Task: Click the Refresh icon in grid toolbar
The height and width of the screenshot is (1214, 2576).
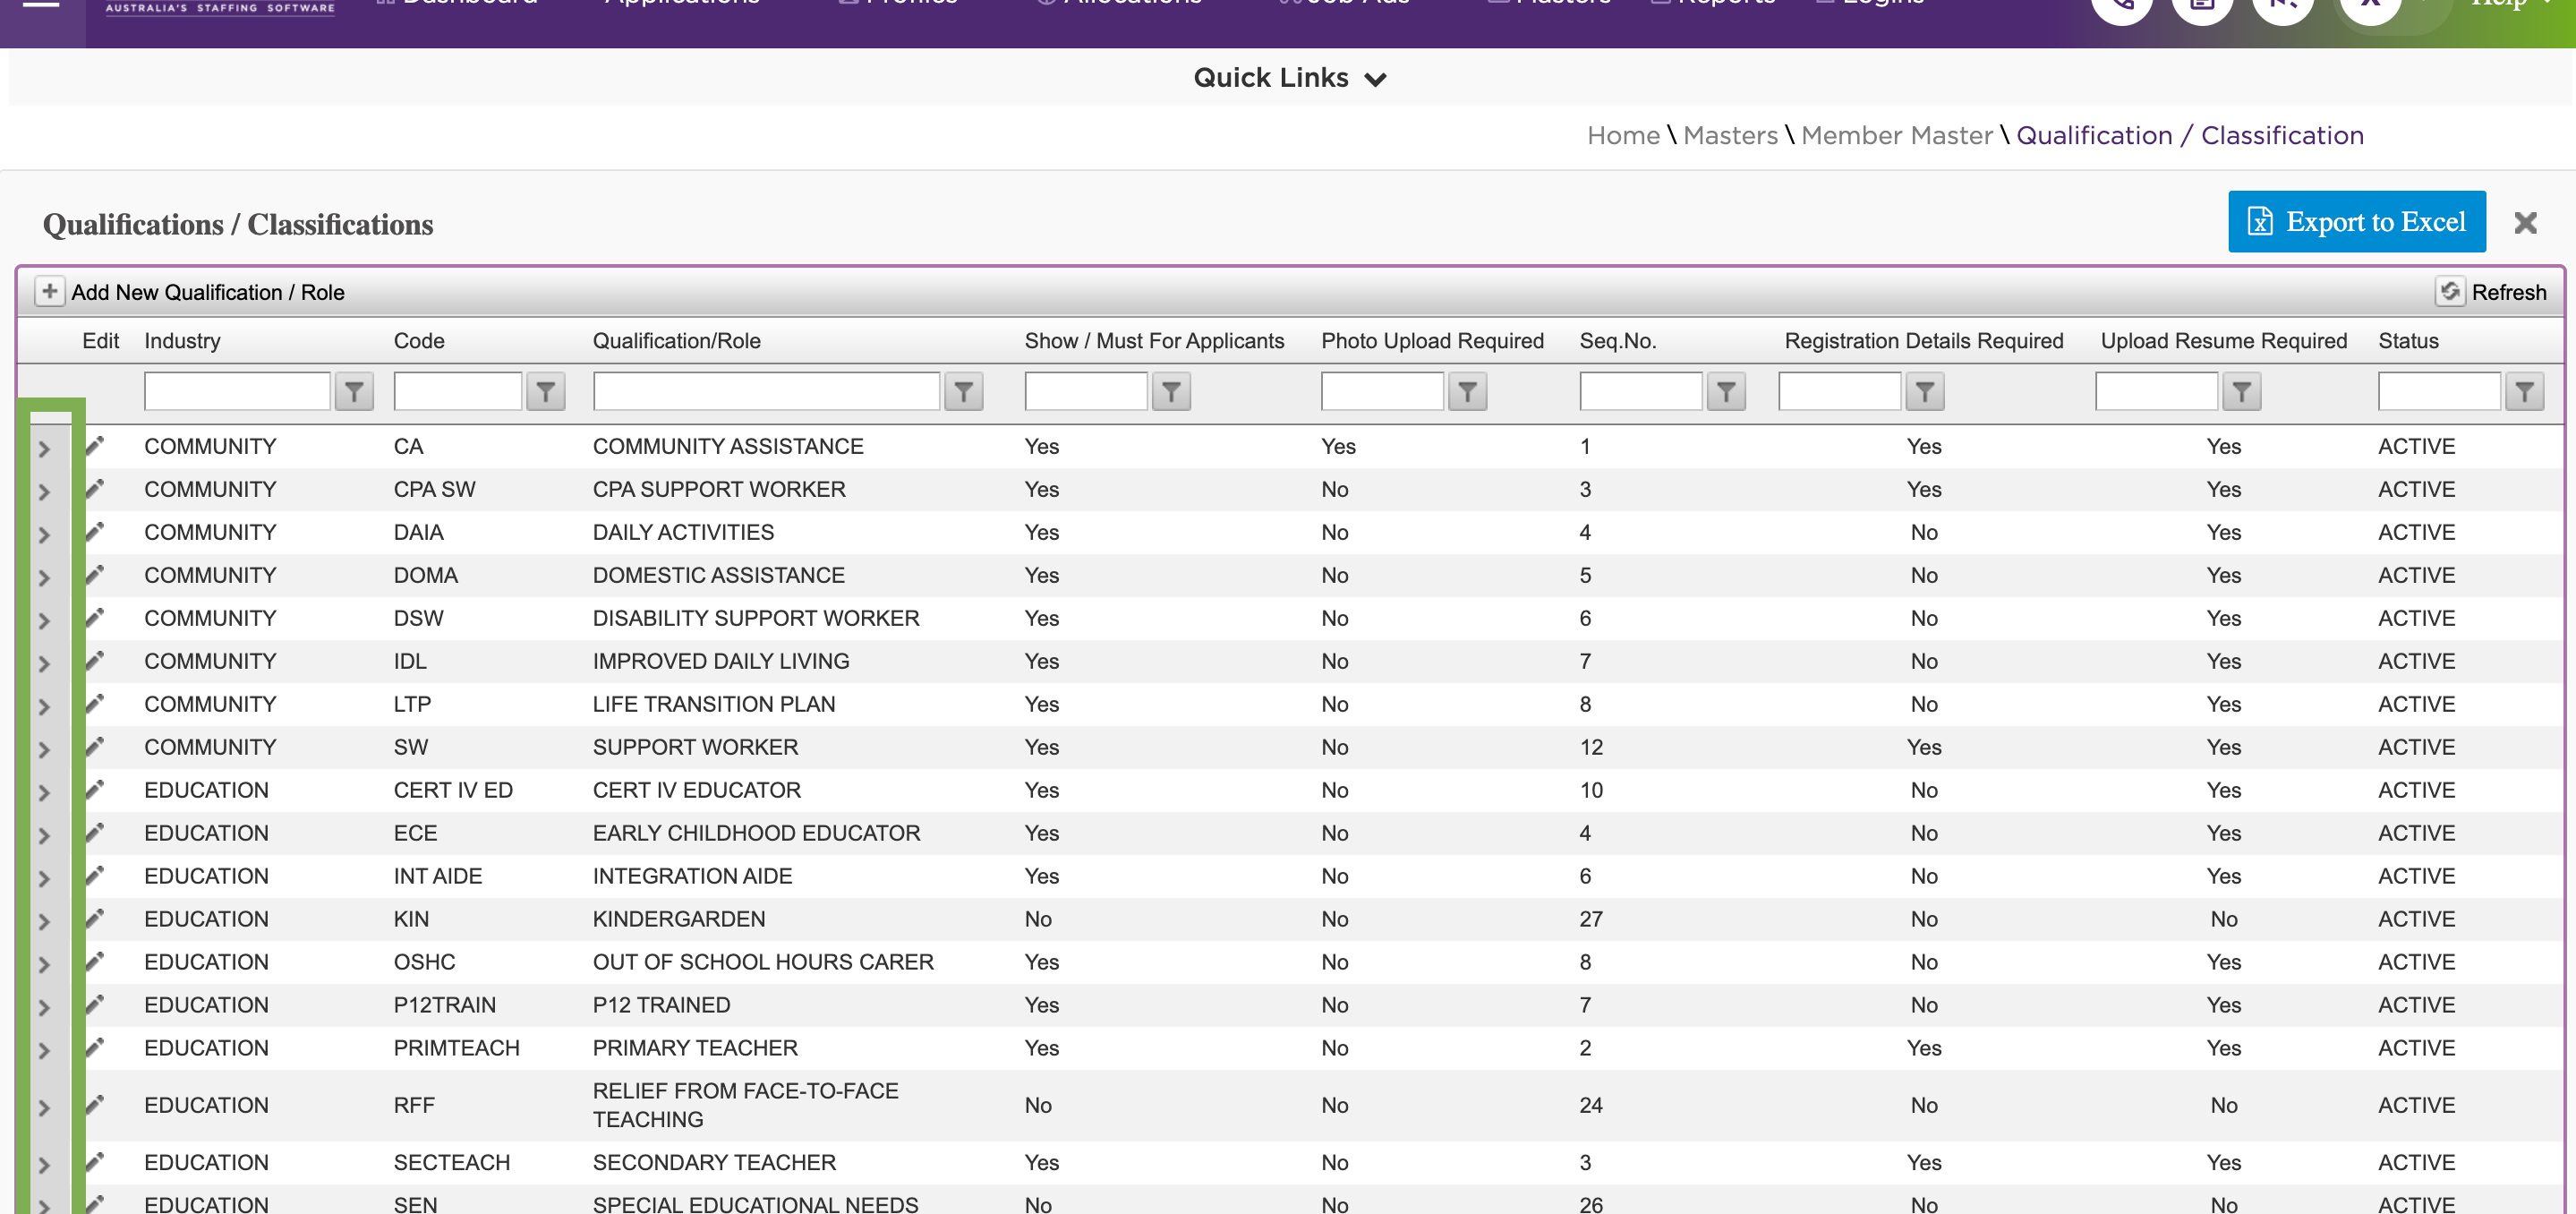Action: (2449, 291)
